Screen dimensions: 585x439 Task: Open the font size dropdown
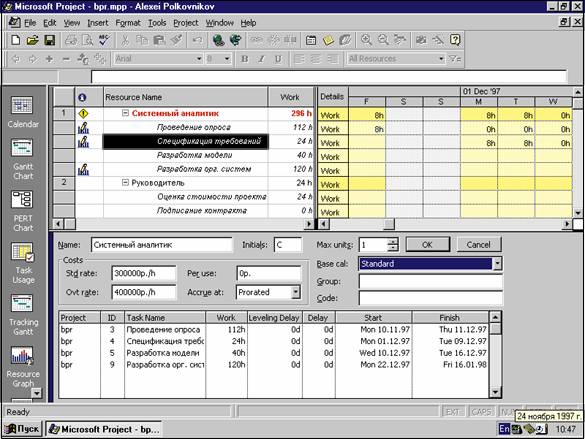[x=227, y=59]
